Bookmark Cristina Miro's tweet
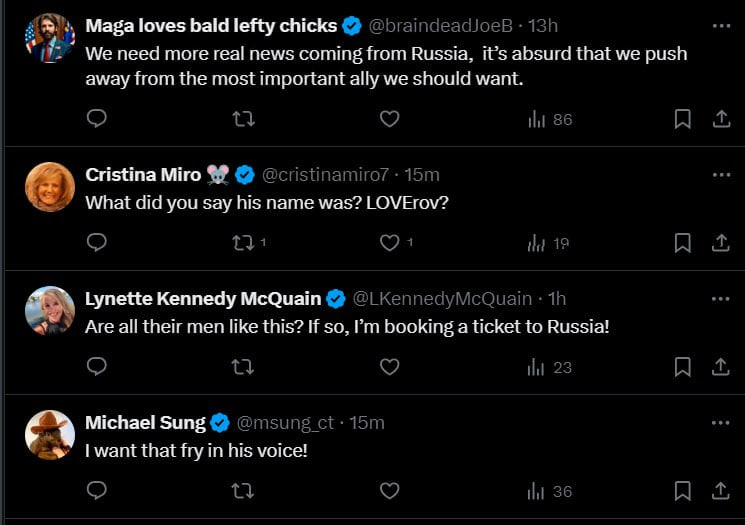 682,243
